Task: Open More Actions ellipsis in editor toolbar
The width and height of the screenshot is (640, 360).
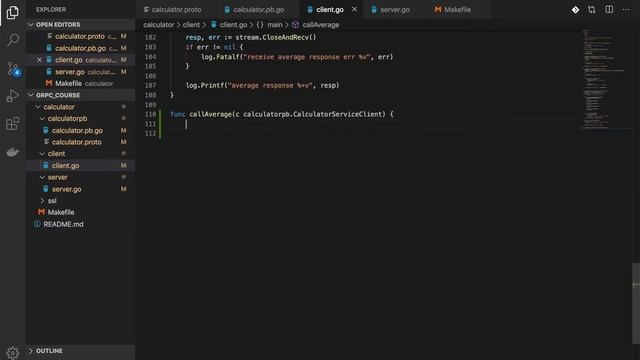Action: (x=626, y=9)
